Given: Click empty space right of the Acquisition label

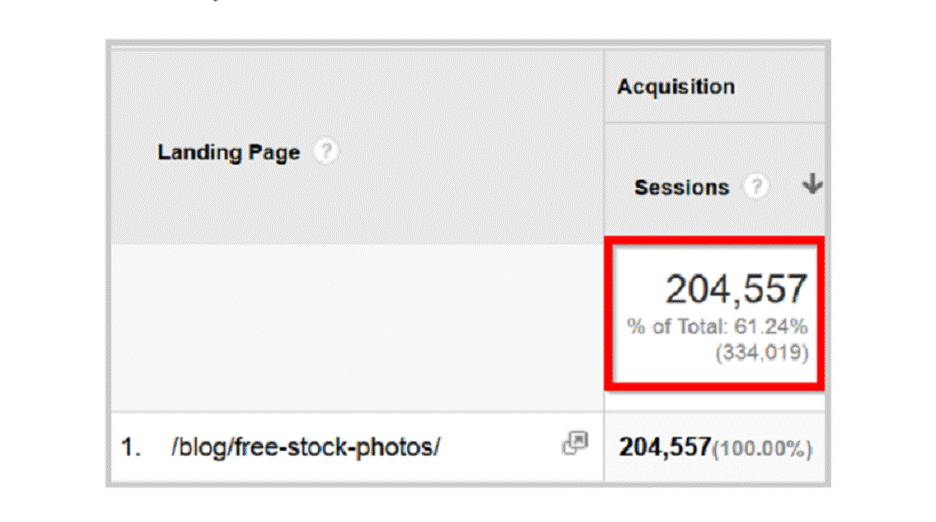Looking at the screenshot, I should [x=780, y=87].
